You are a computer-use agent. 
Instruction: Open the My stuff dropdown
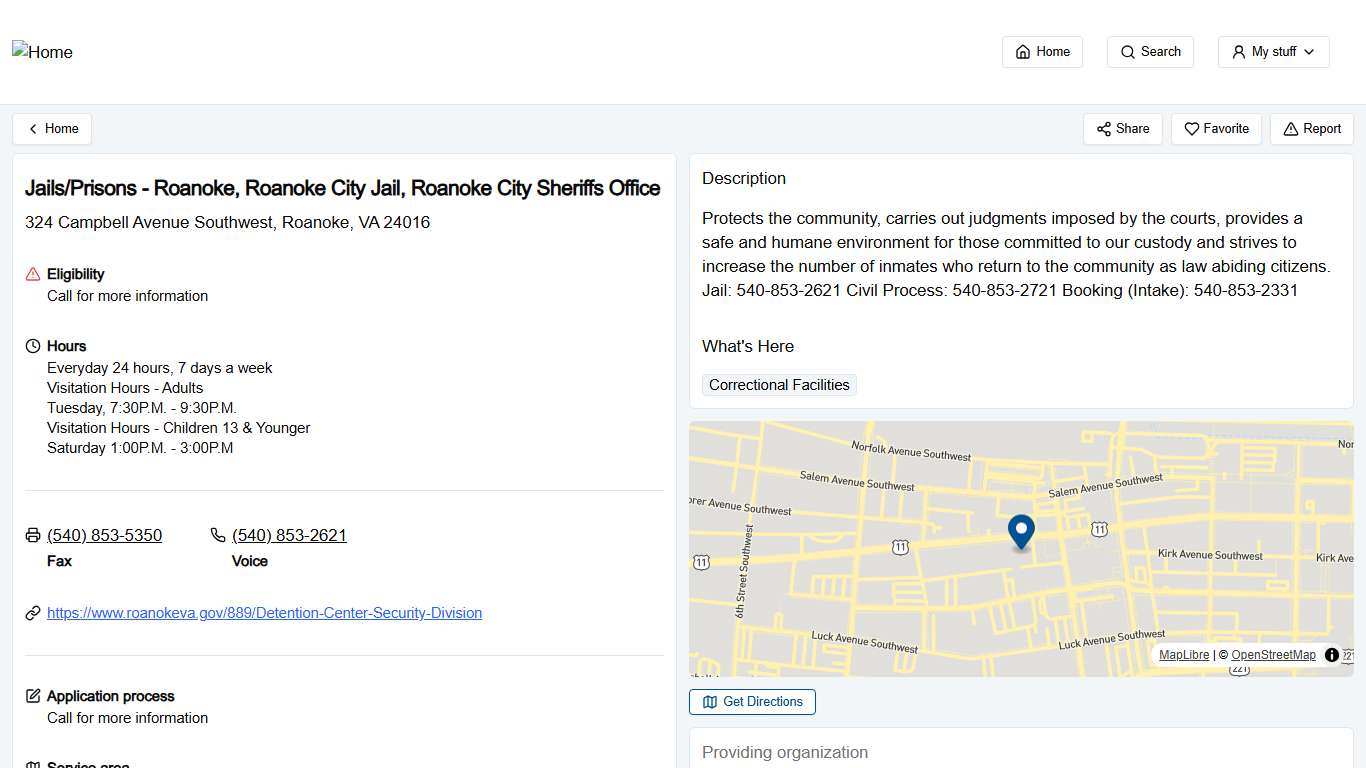1273,52
